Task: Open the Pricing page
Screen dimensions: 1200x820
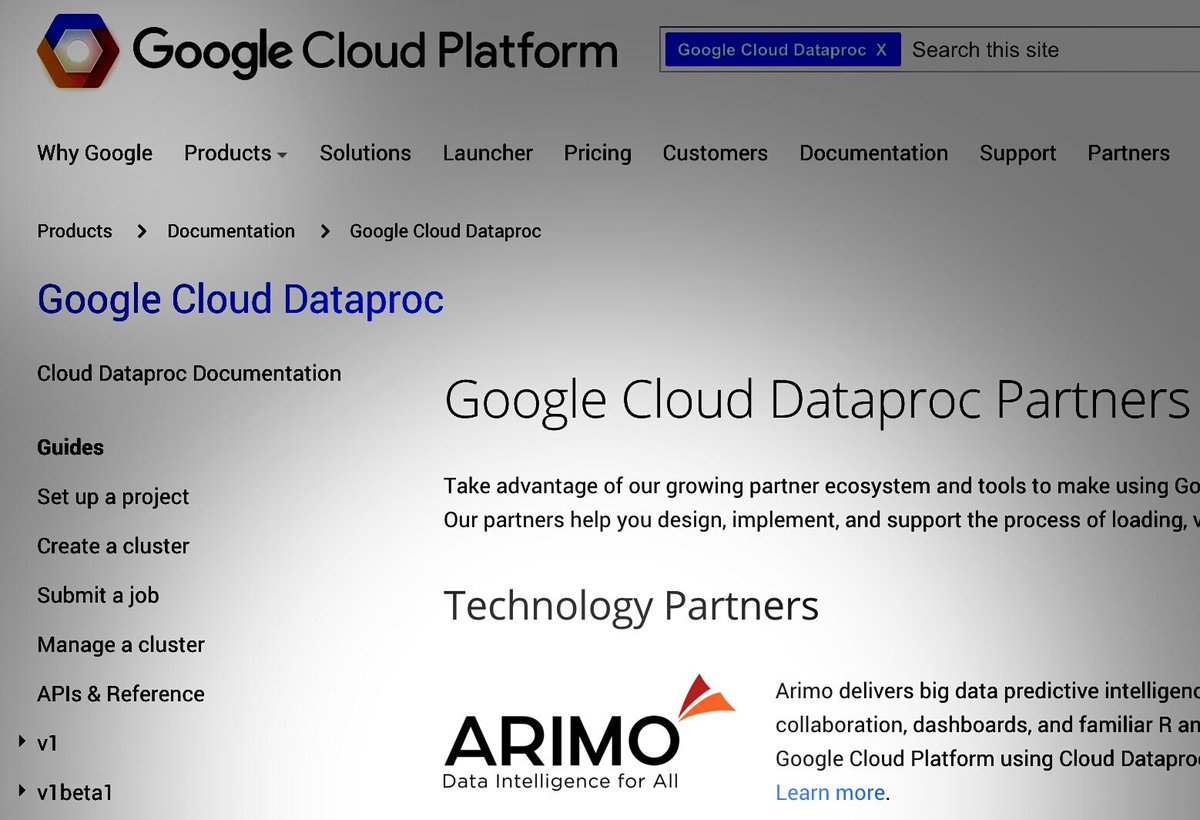Action: coord(597,153)
